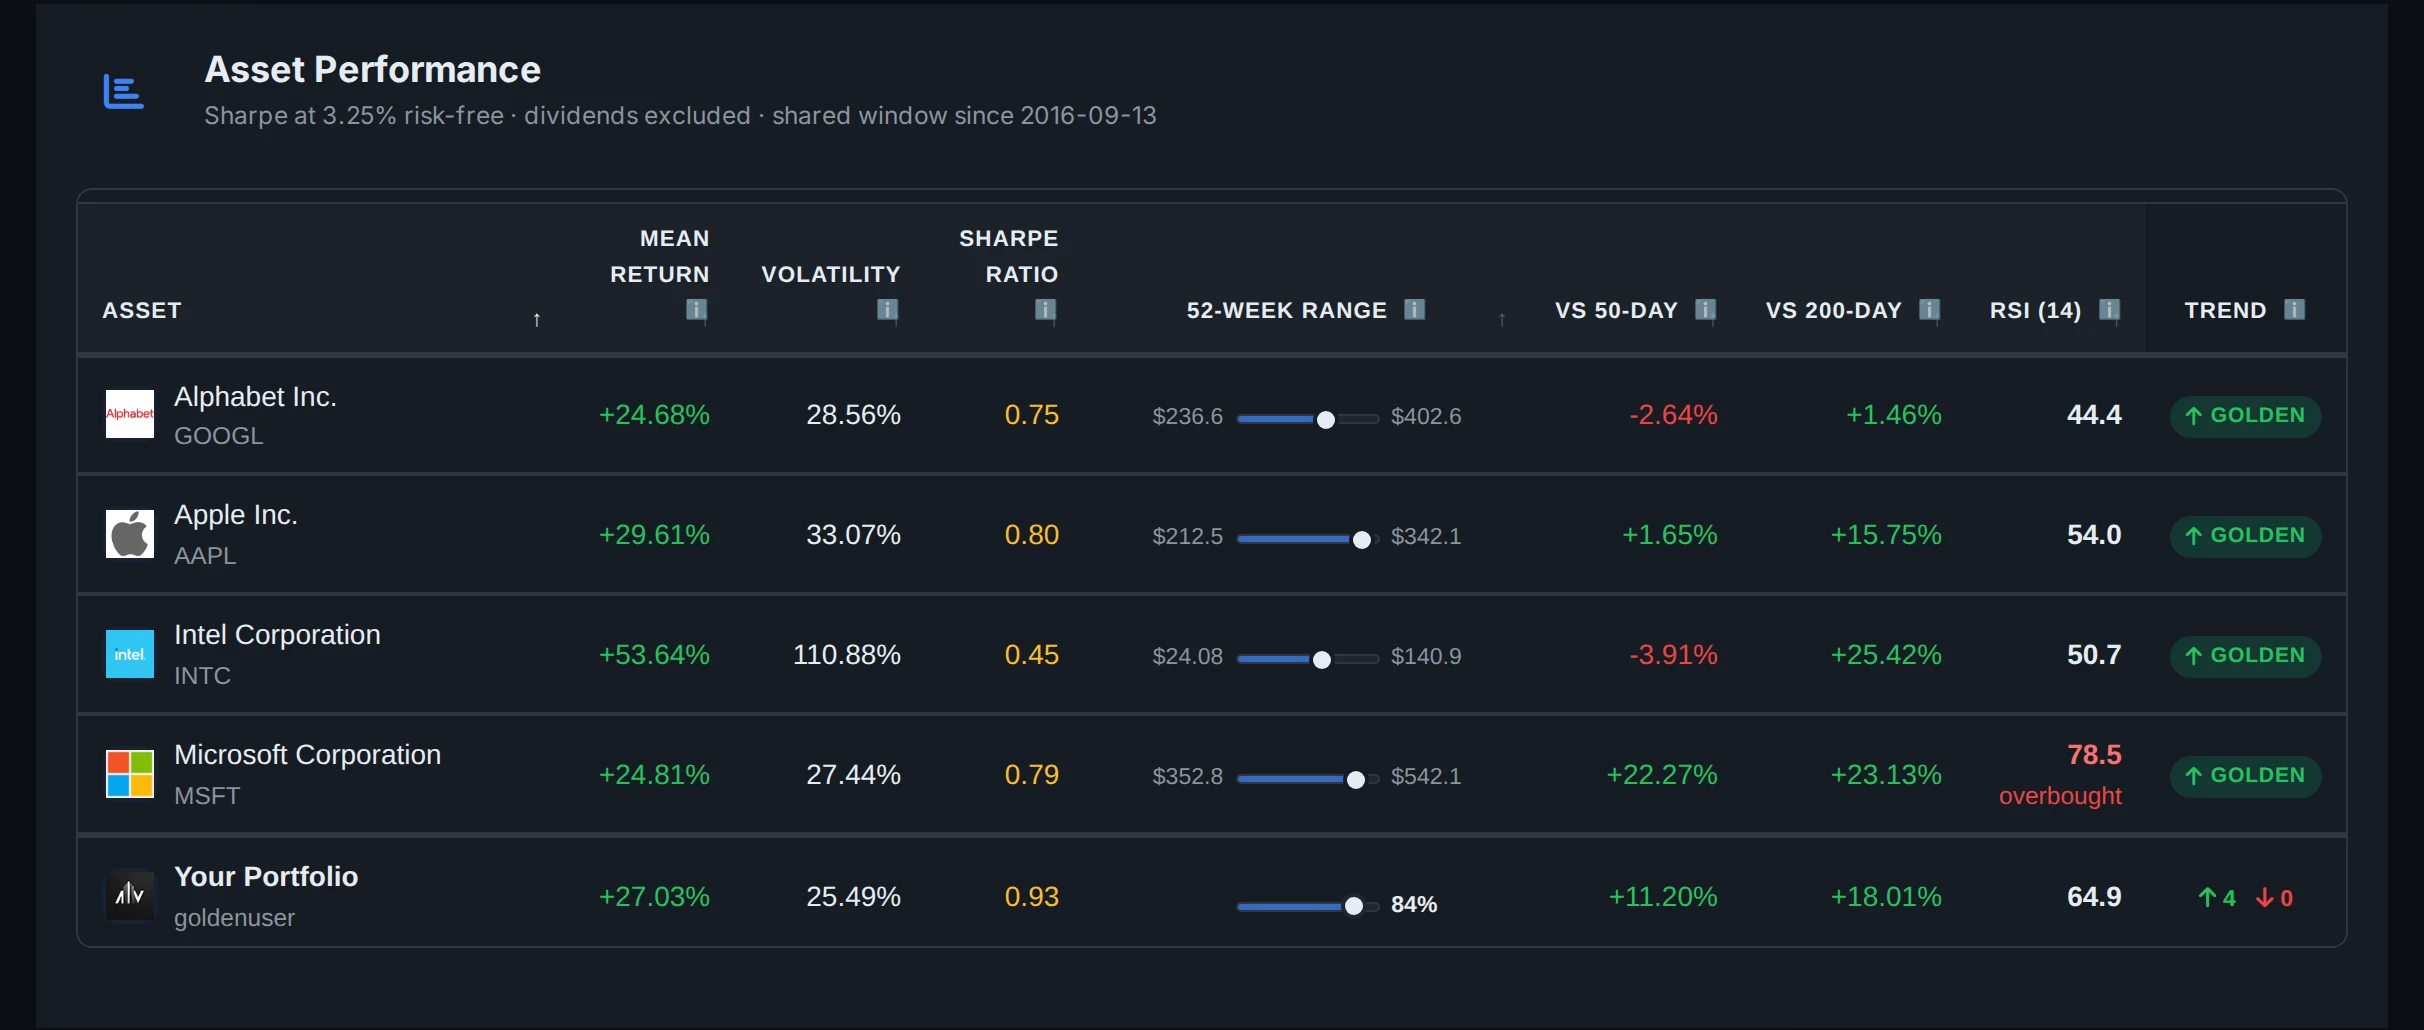The height and width of the screenshot is (1030, 2424).
Task: Click Intel mean return +53.64%
Action: click(x=654, y=655)
